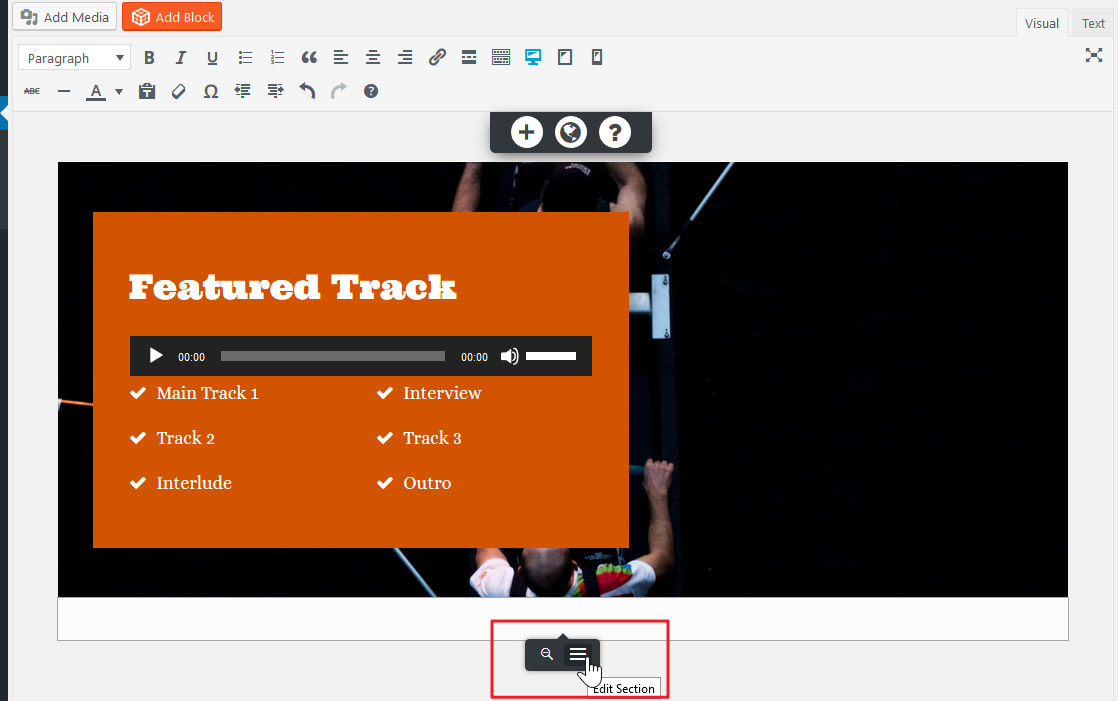1118x701 pixels.
Task: Toggle bold formatting
Action: point(149,58)
